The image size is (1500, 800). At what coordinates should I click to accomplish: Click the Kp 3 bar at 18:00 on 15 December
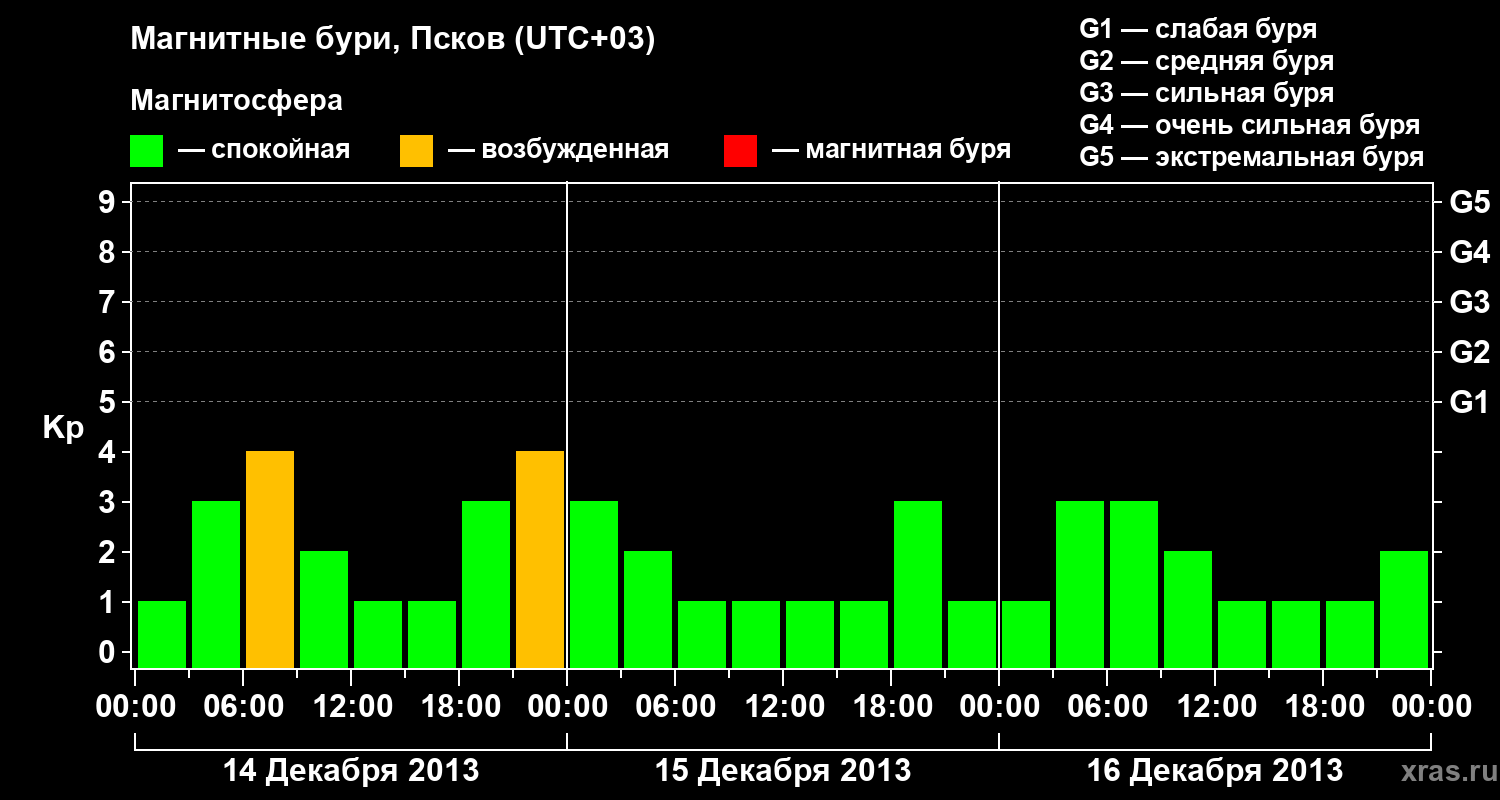point(918,585)
